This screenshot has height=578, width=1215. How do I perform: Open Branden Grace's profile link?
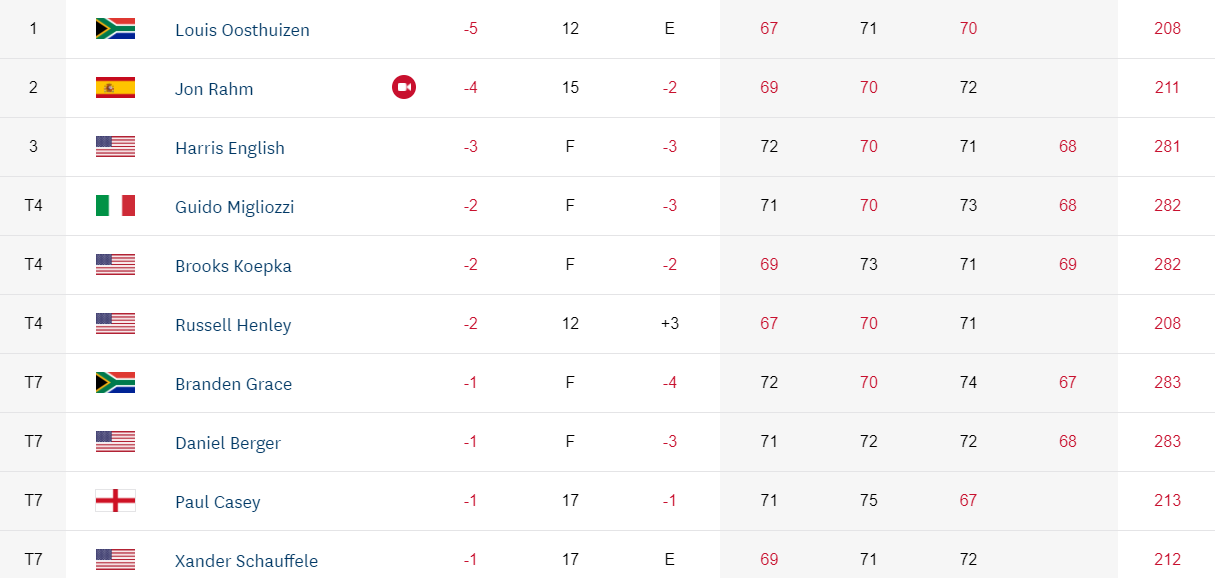(233, 384)
